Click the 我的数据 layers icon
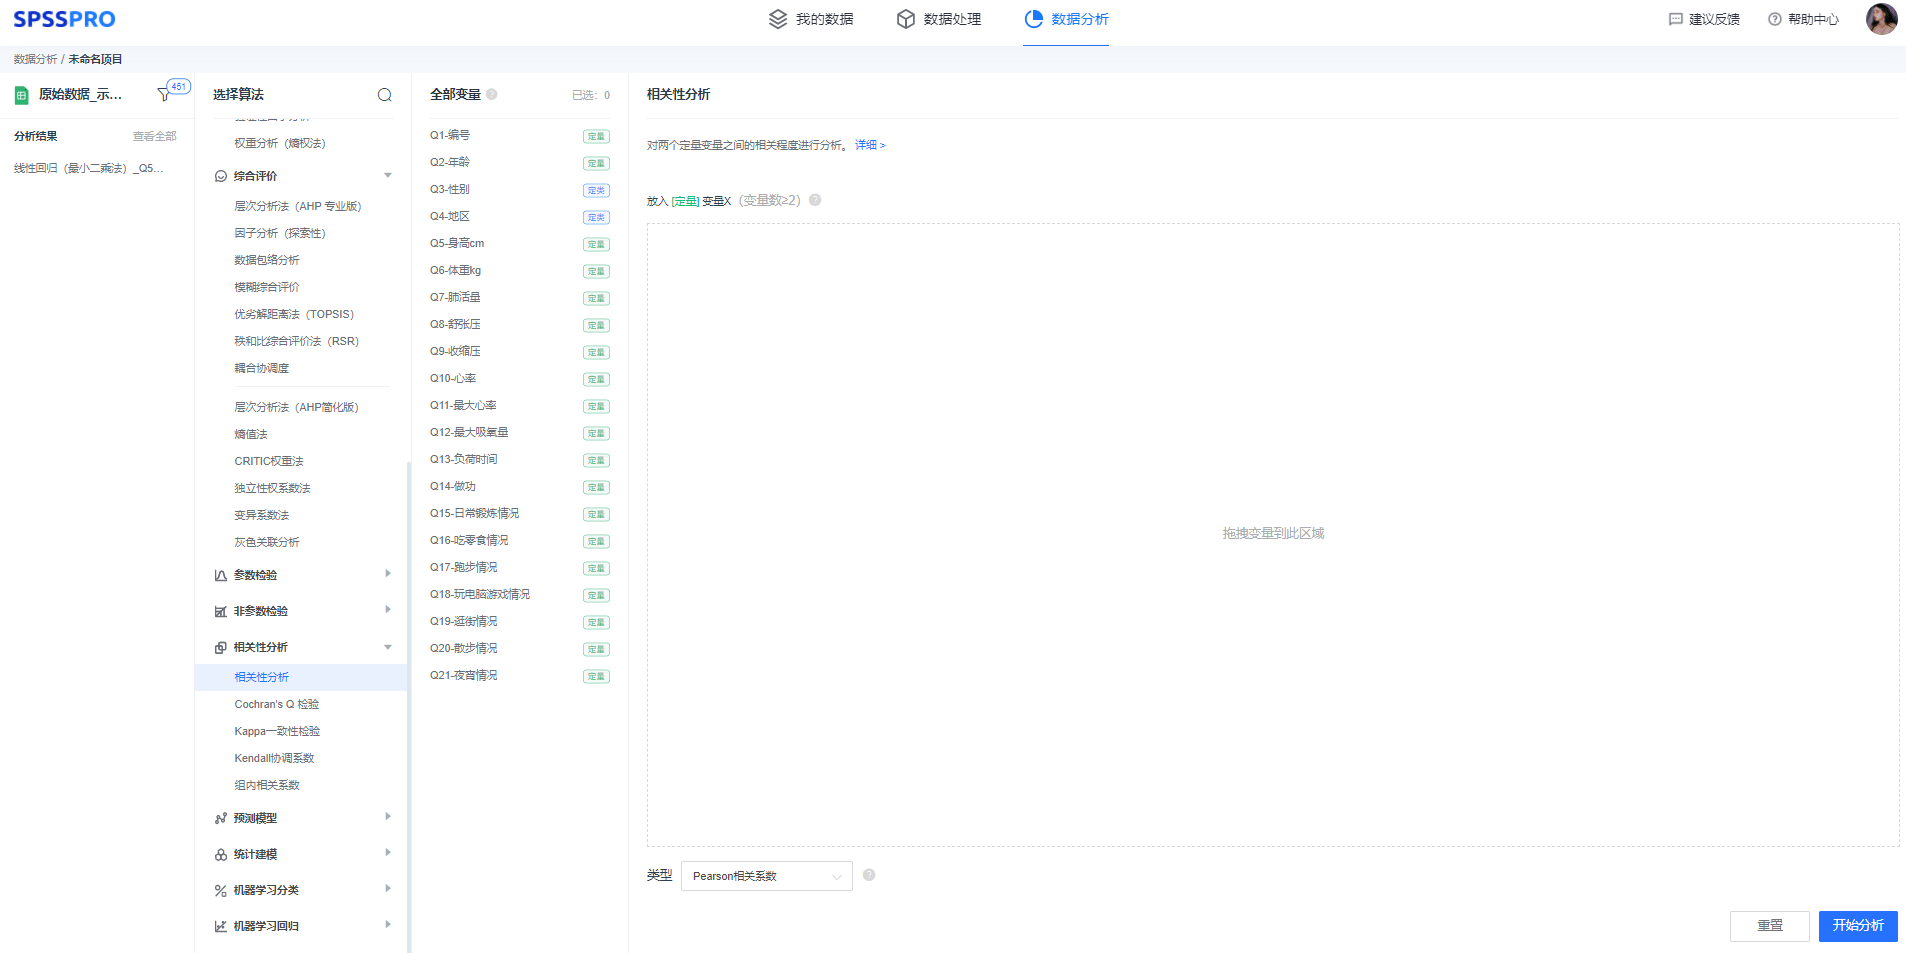Viewport: 1906px width, 953px height. pos(778,19)
